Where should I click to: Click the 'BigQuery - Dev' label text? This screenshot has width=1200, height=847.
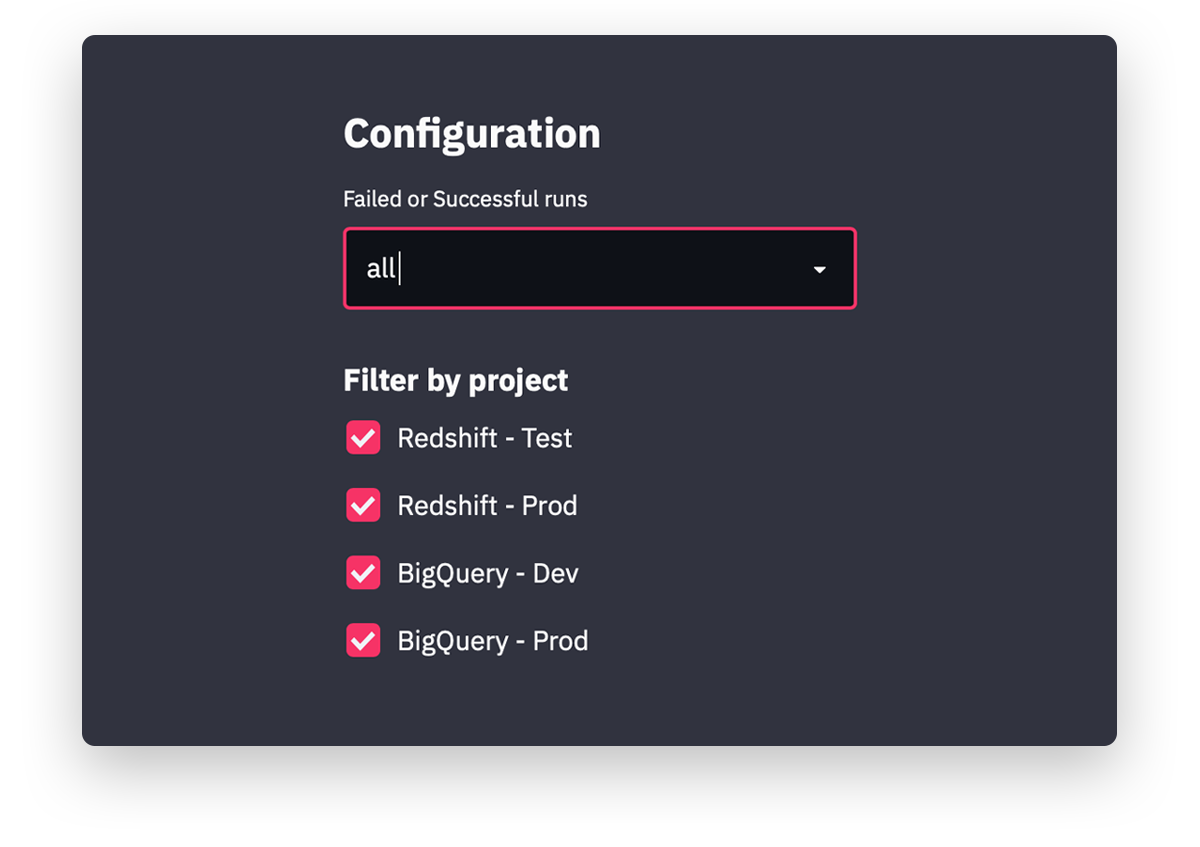pyautogui.click(x=488, y=573)
